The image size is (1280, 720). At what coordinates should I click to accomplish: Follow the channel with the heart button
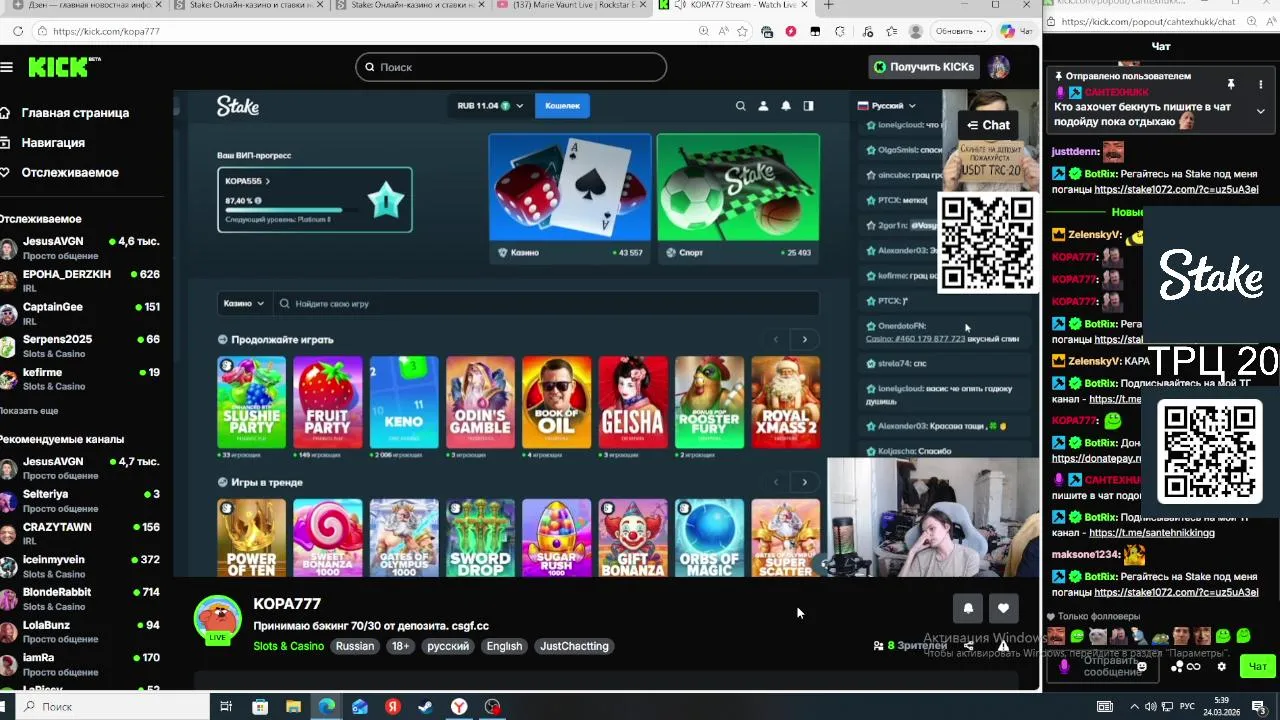pos(1003,608)
